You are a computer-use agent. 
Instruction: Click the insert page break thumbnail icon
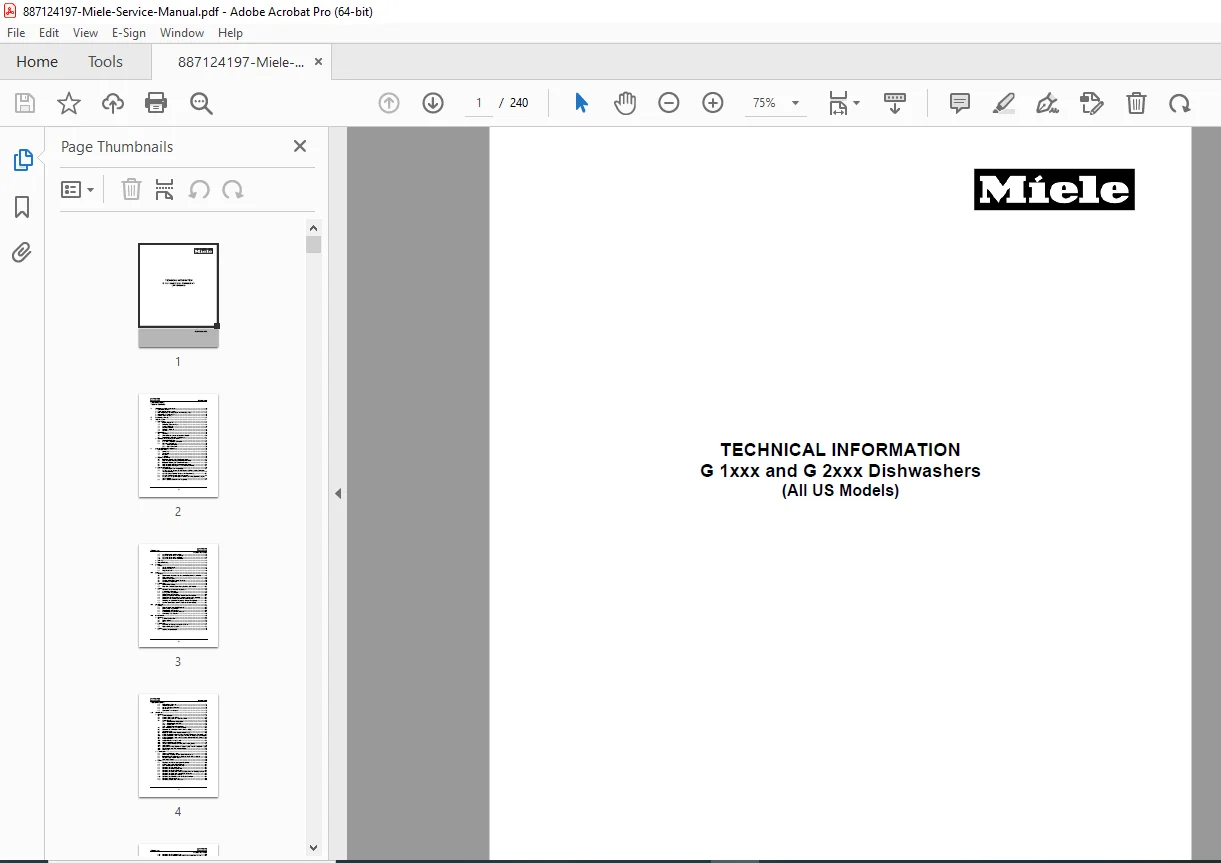click(x=165, y=189)
